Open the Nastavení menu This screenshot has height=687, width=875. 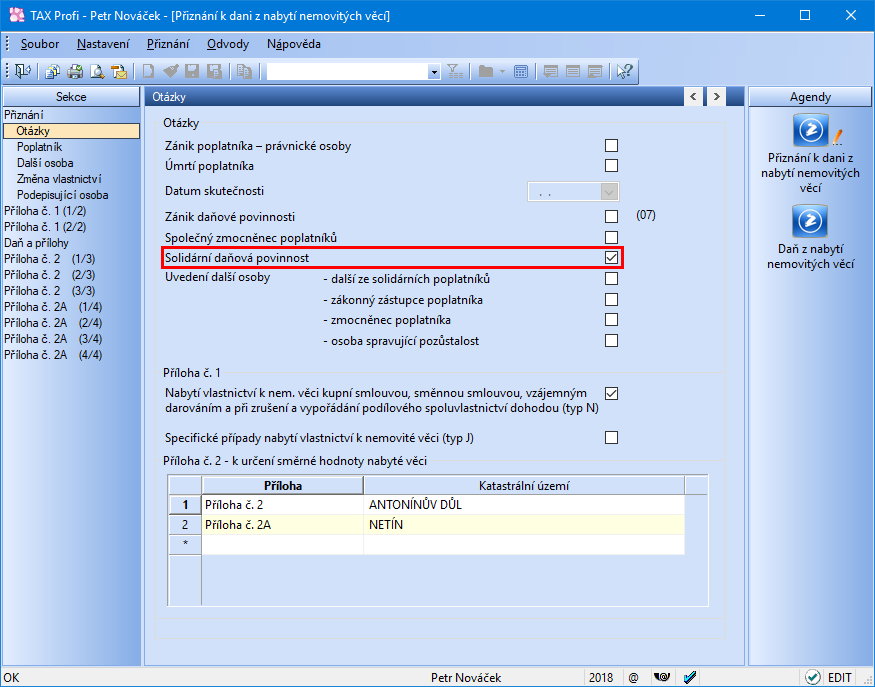coord(103,44)
